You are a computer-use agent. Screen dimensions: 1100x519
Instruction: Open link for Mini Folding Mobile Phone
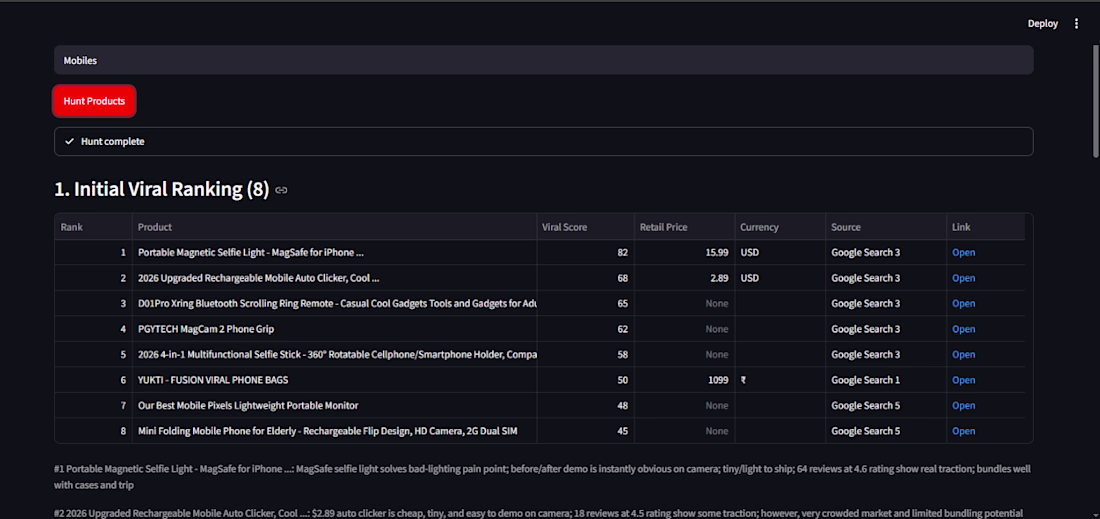pyautogui.click(x=963, y=431)
